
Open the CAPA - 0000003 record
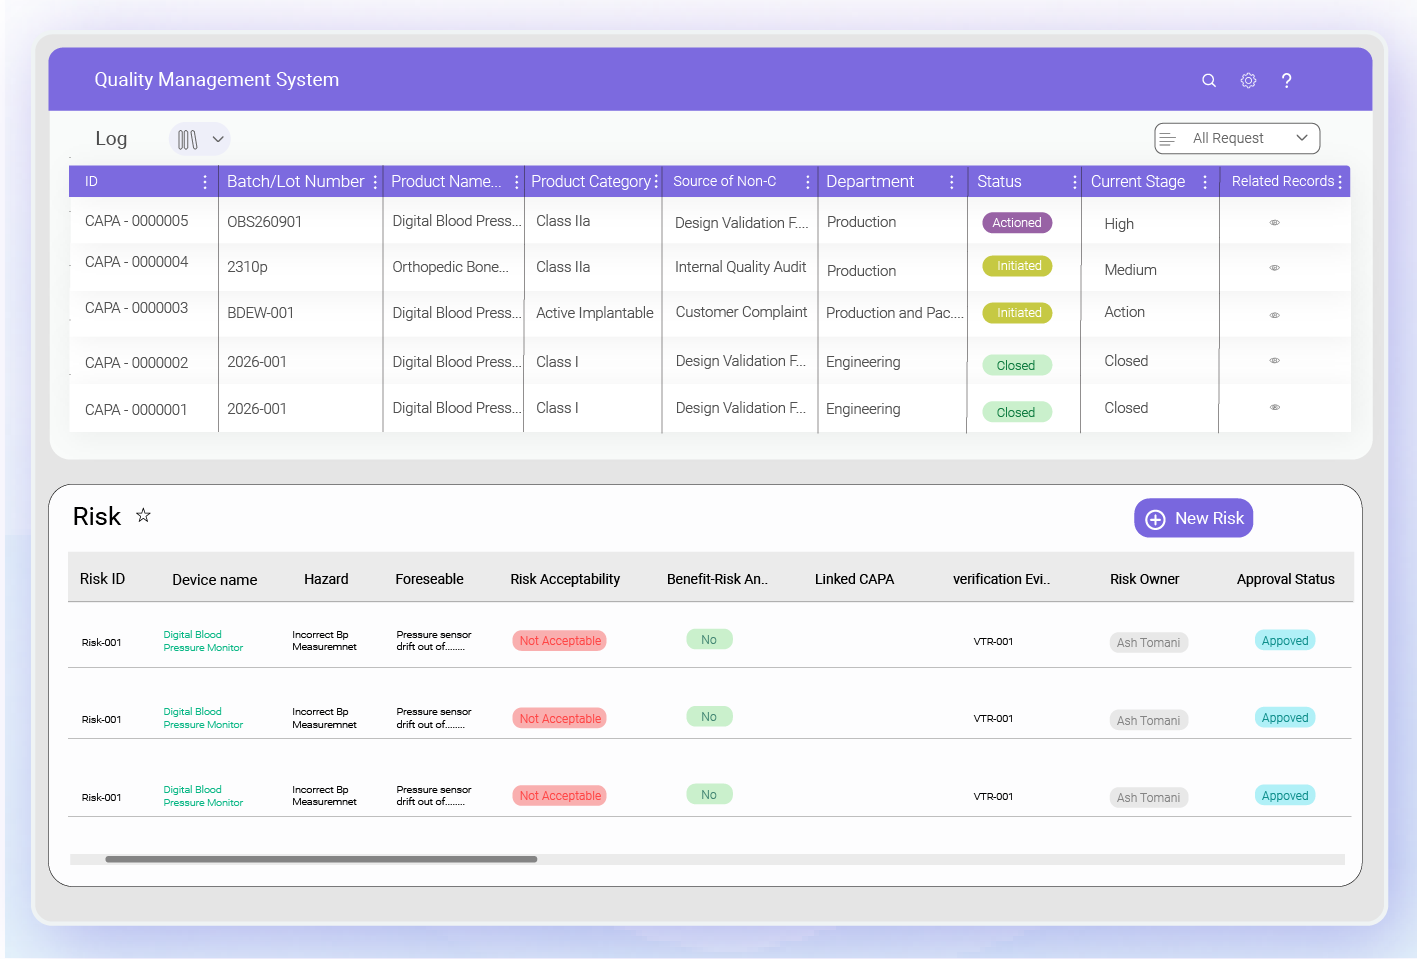coord(137,308)
